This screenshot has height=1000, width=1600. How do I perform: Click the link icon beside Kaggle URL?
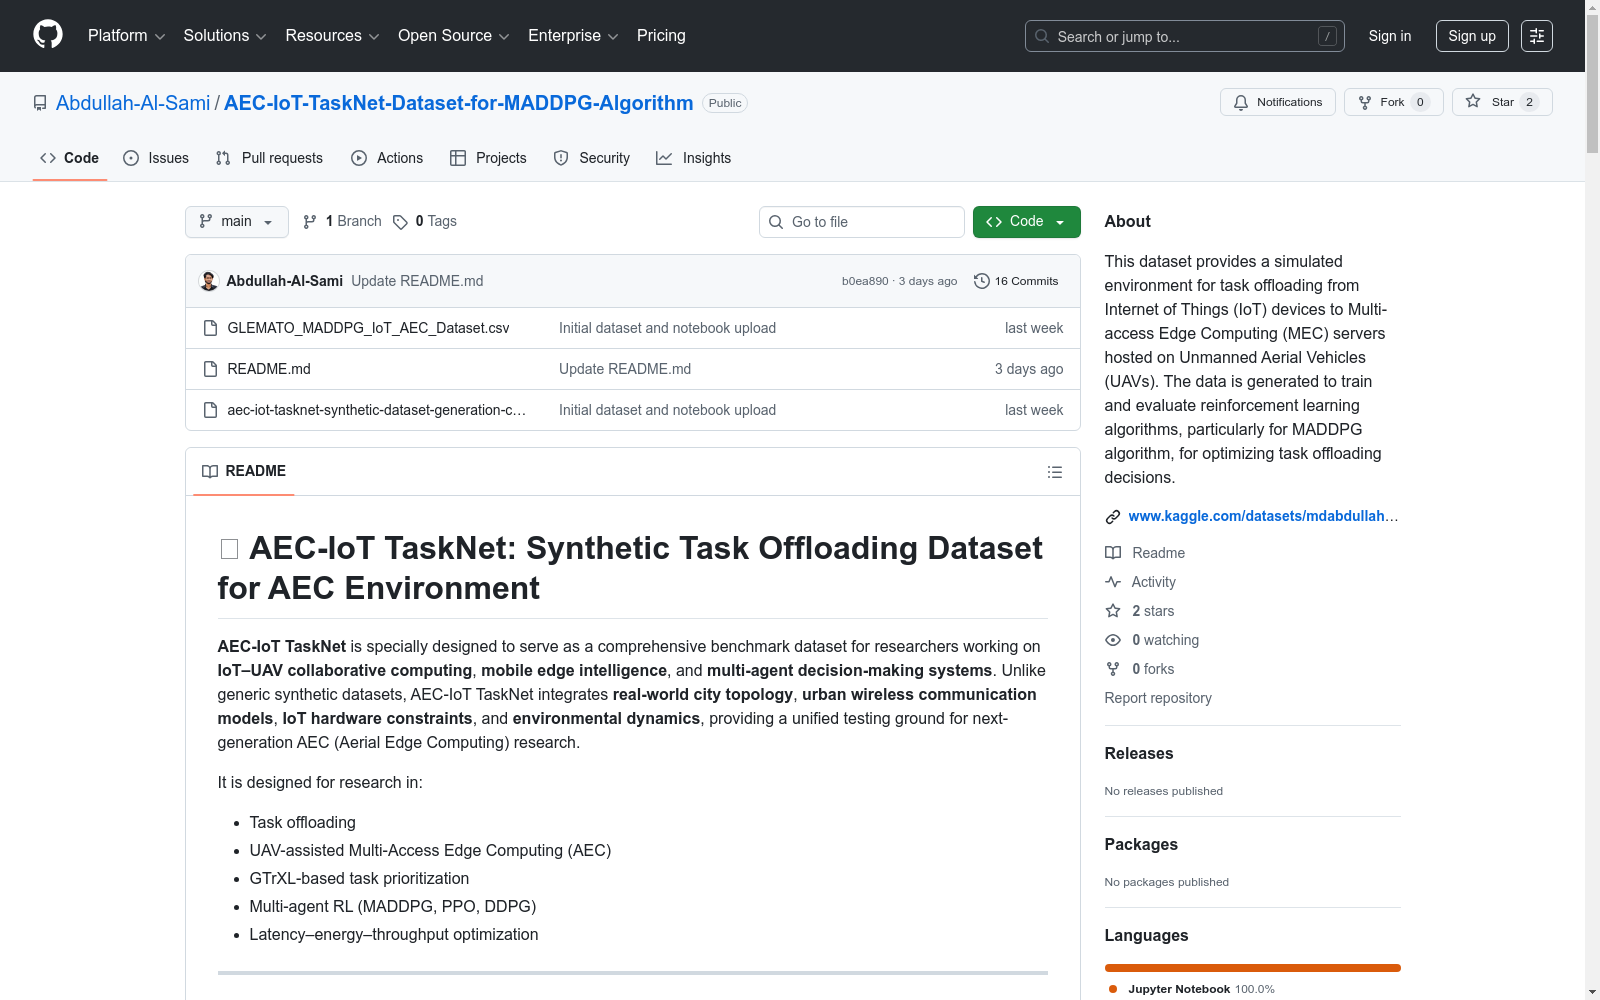coord(1113,517)
